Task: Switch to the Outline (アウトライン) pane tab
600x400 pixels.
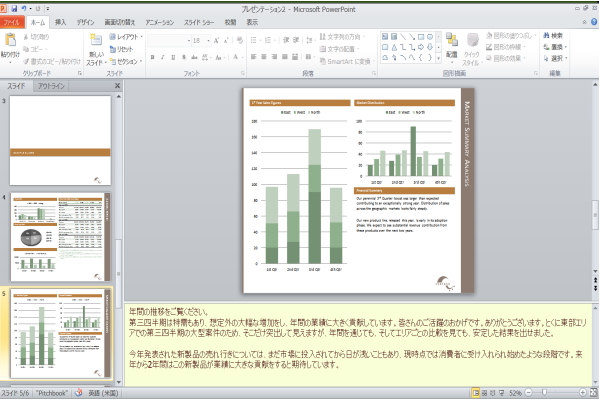Action: (51, 86)
